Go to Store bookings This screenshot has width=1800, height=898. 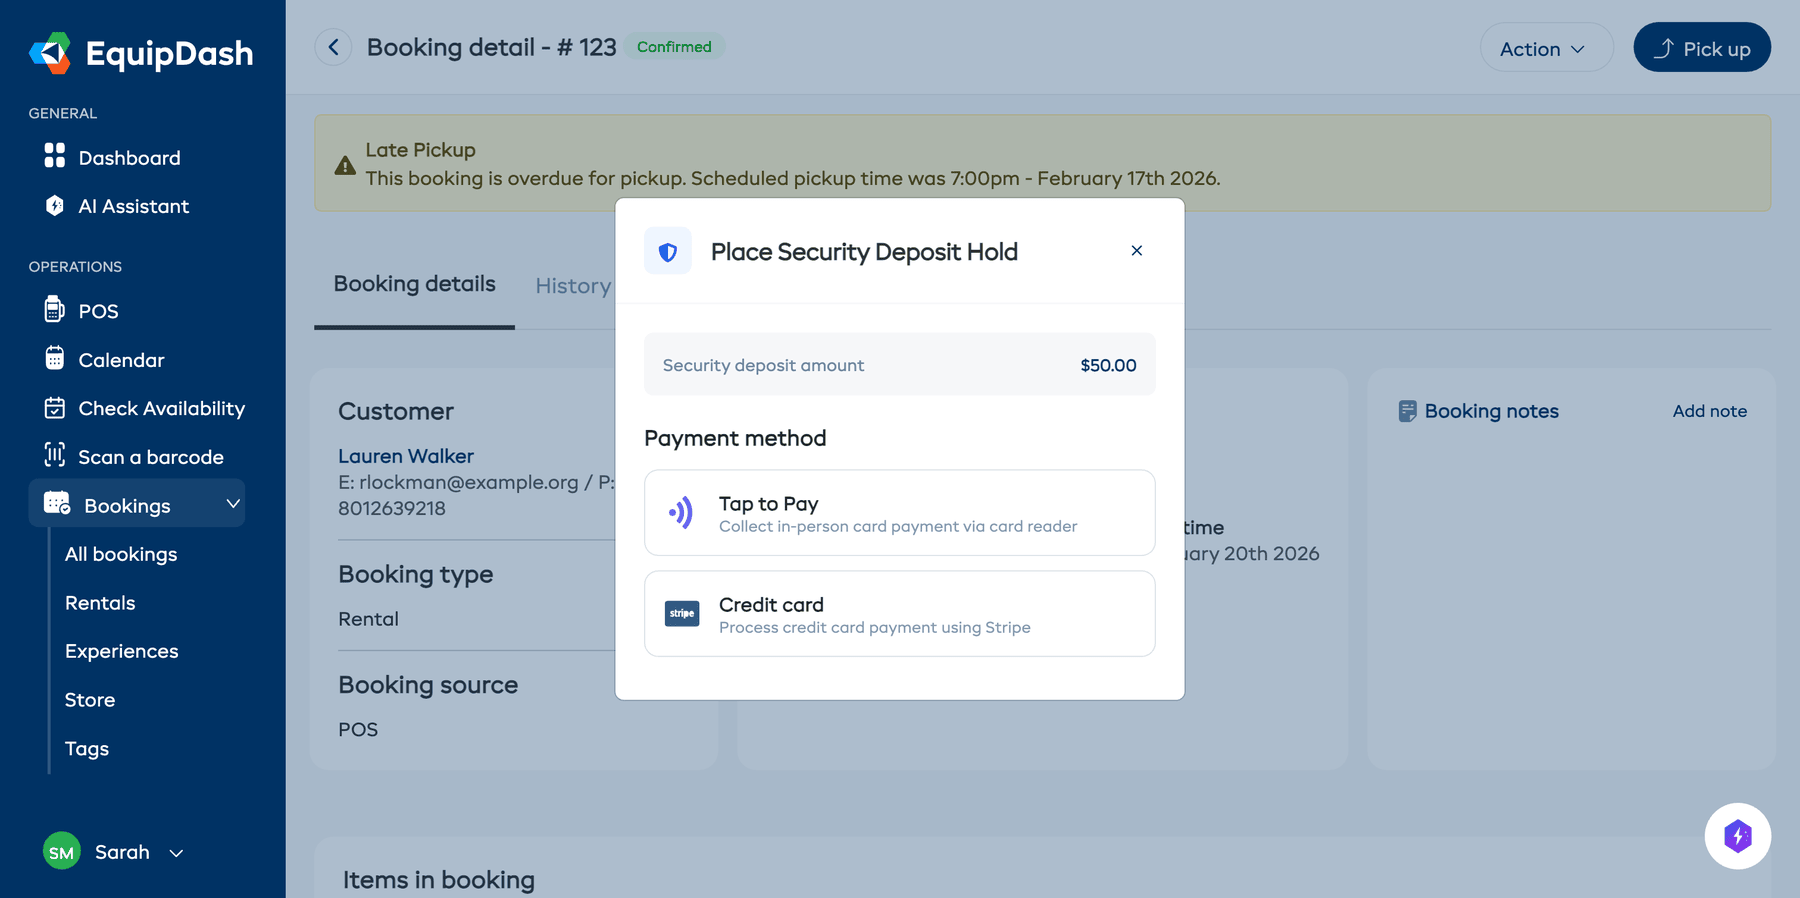click(90, 700)
